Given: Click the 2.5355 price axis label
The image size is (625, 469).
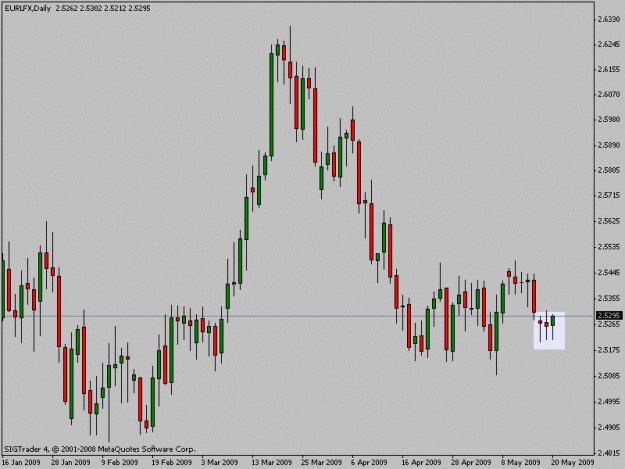Looking at the screenshot, I should pos(609,298).
